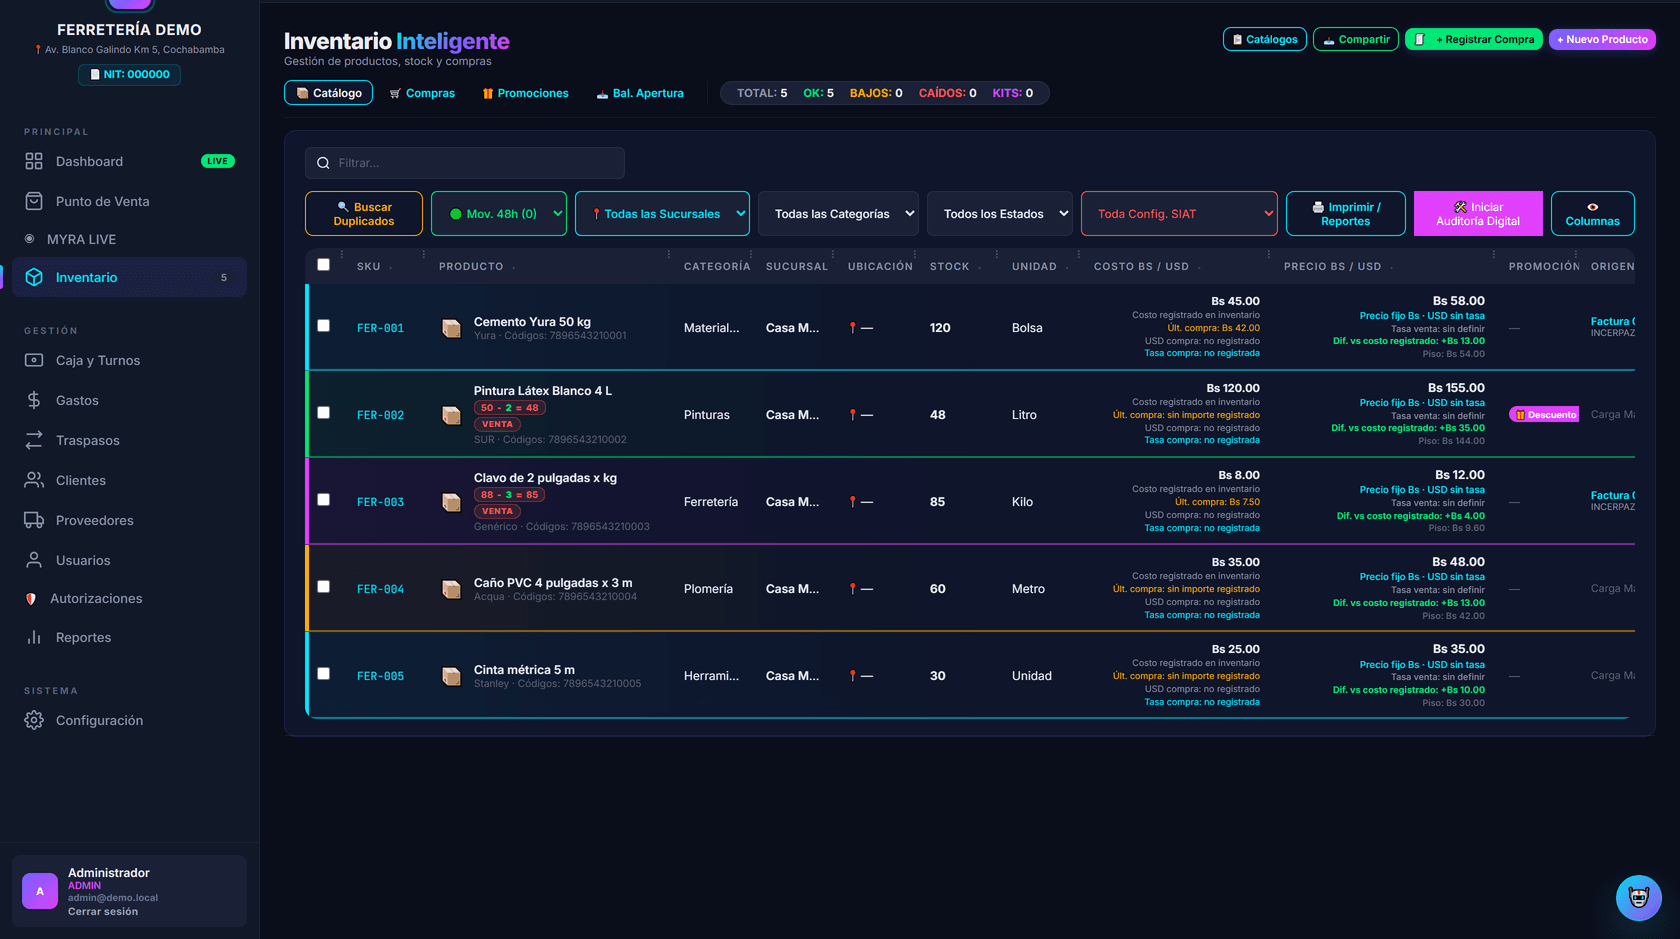Click Cemento Yura product box icon

point(452,328)
